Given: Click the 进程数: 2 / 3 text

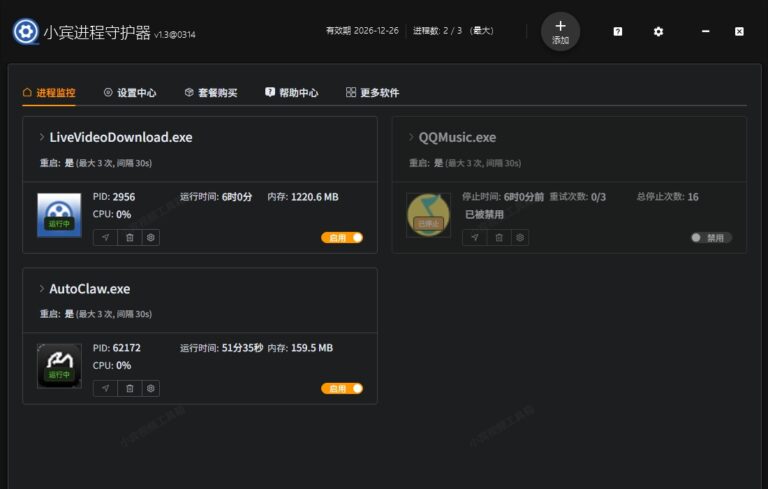Looking at the screenshot, I should click(437, 31).
